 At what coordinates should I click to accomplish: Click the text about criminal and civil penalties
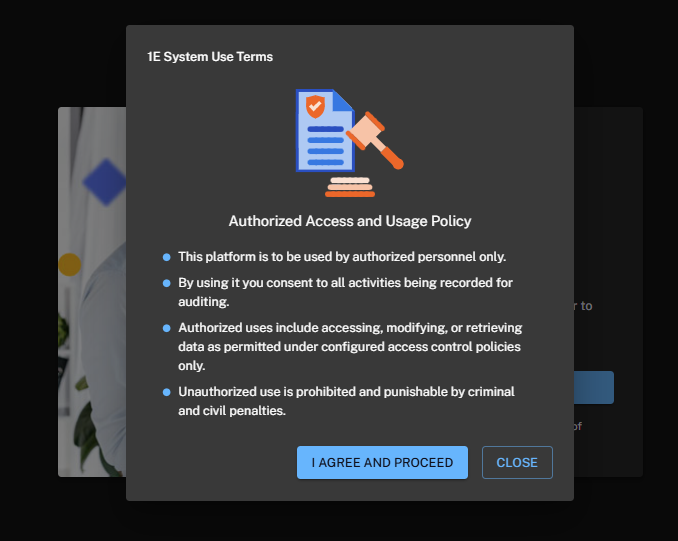pyautogui.click(x=346, y=400)
